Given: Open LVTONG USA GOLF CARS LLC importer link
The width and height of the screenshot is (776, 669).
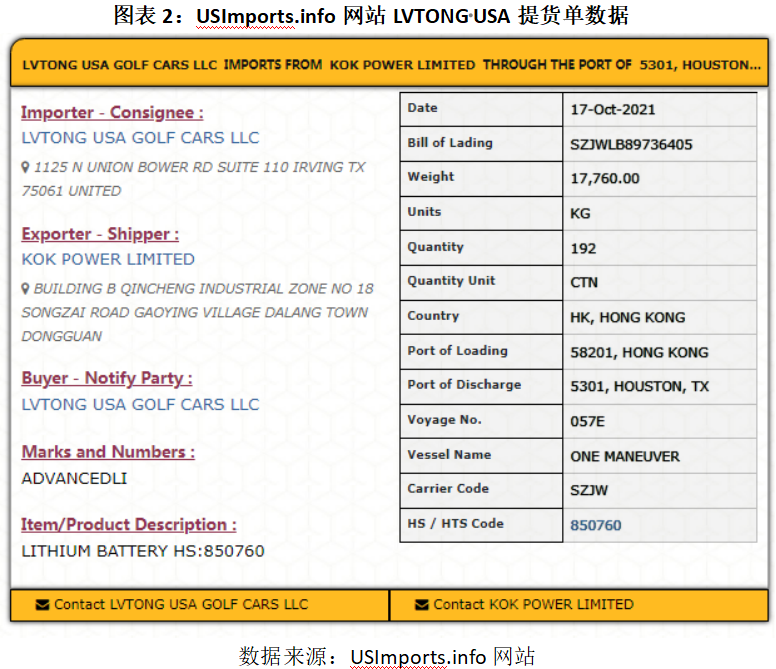Looking at the screenshot, I should pyautogui.click(x=140, y=138).
